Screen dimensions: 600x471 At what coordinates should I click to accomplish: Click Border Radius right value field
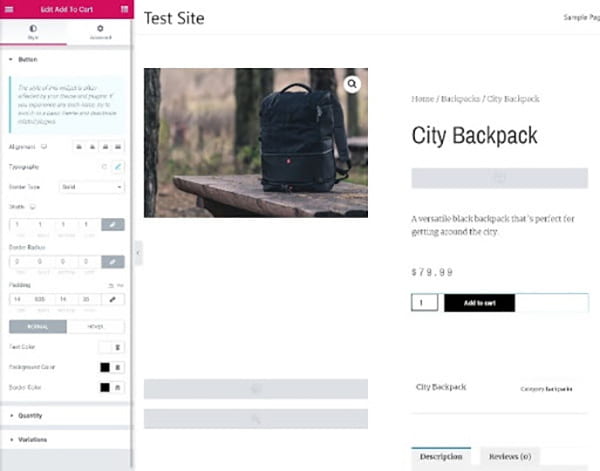click(44, 261)
